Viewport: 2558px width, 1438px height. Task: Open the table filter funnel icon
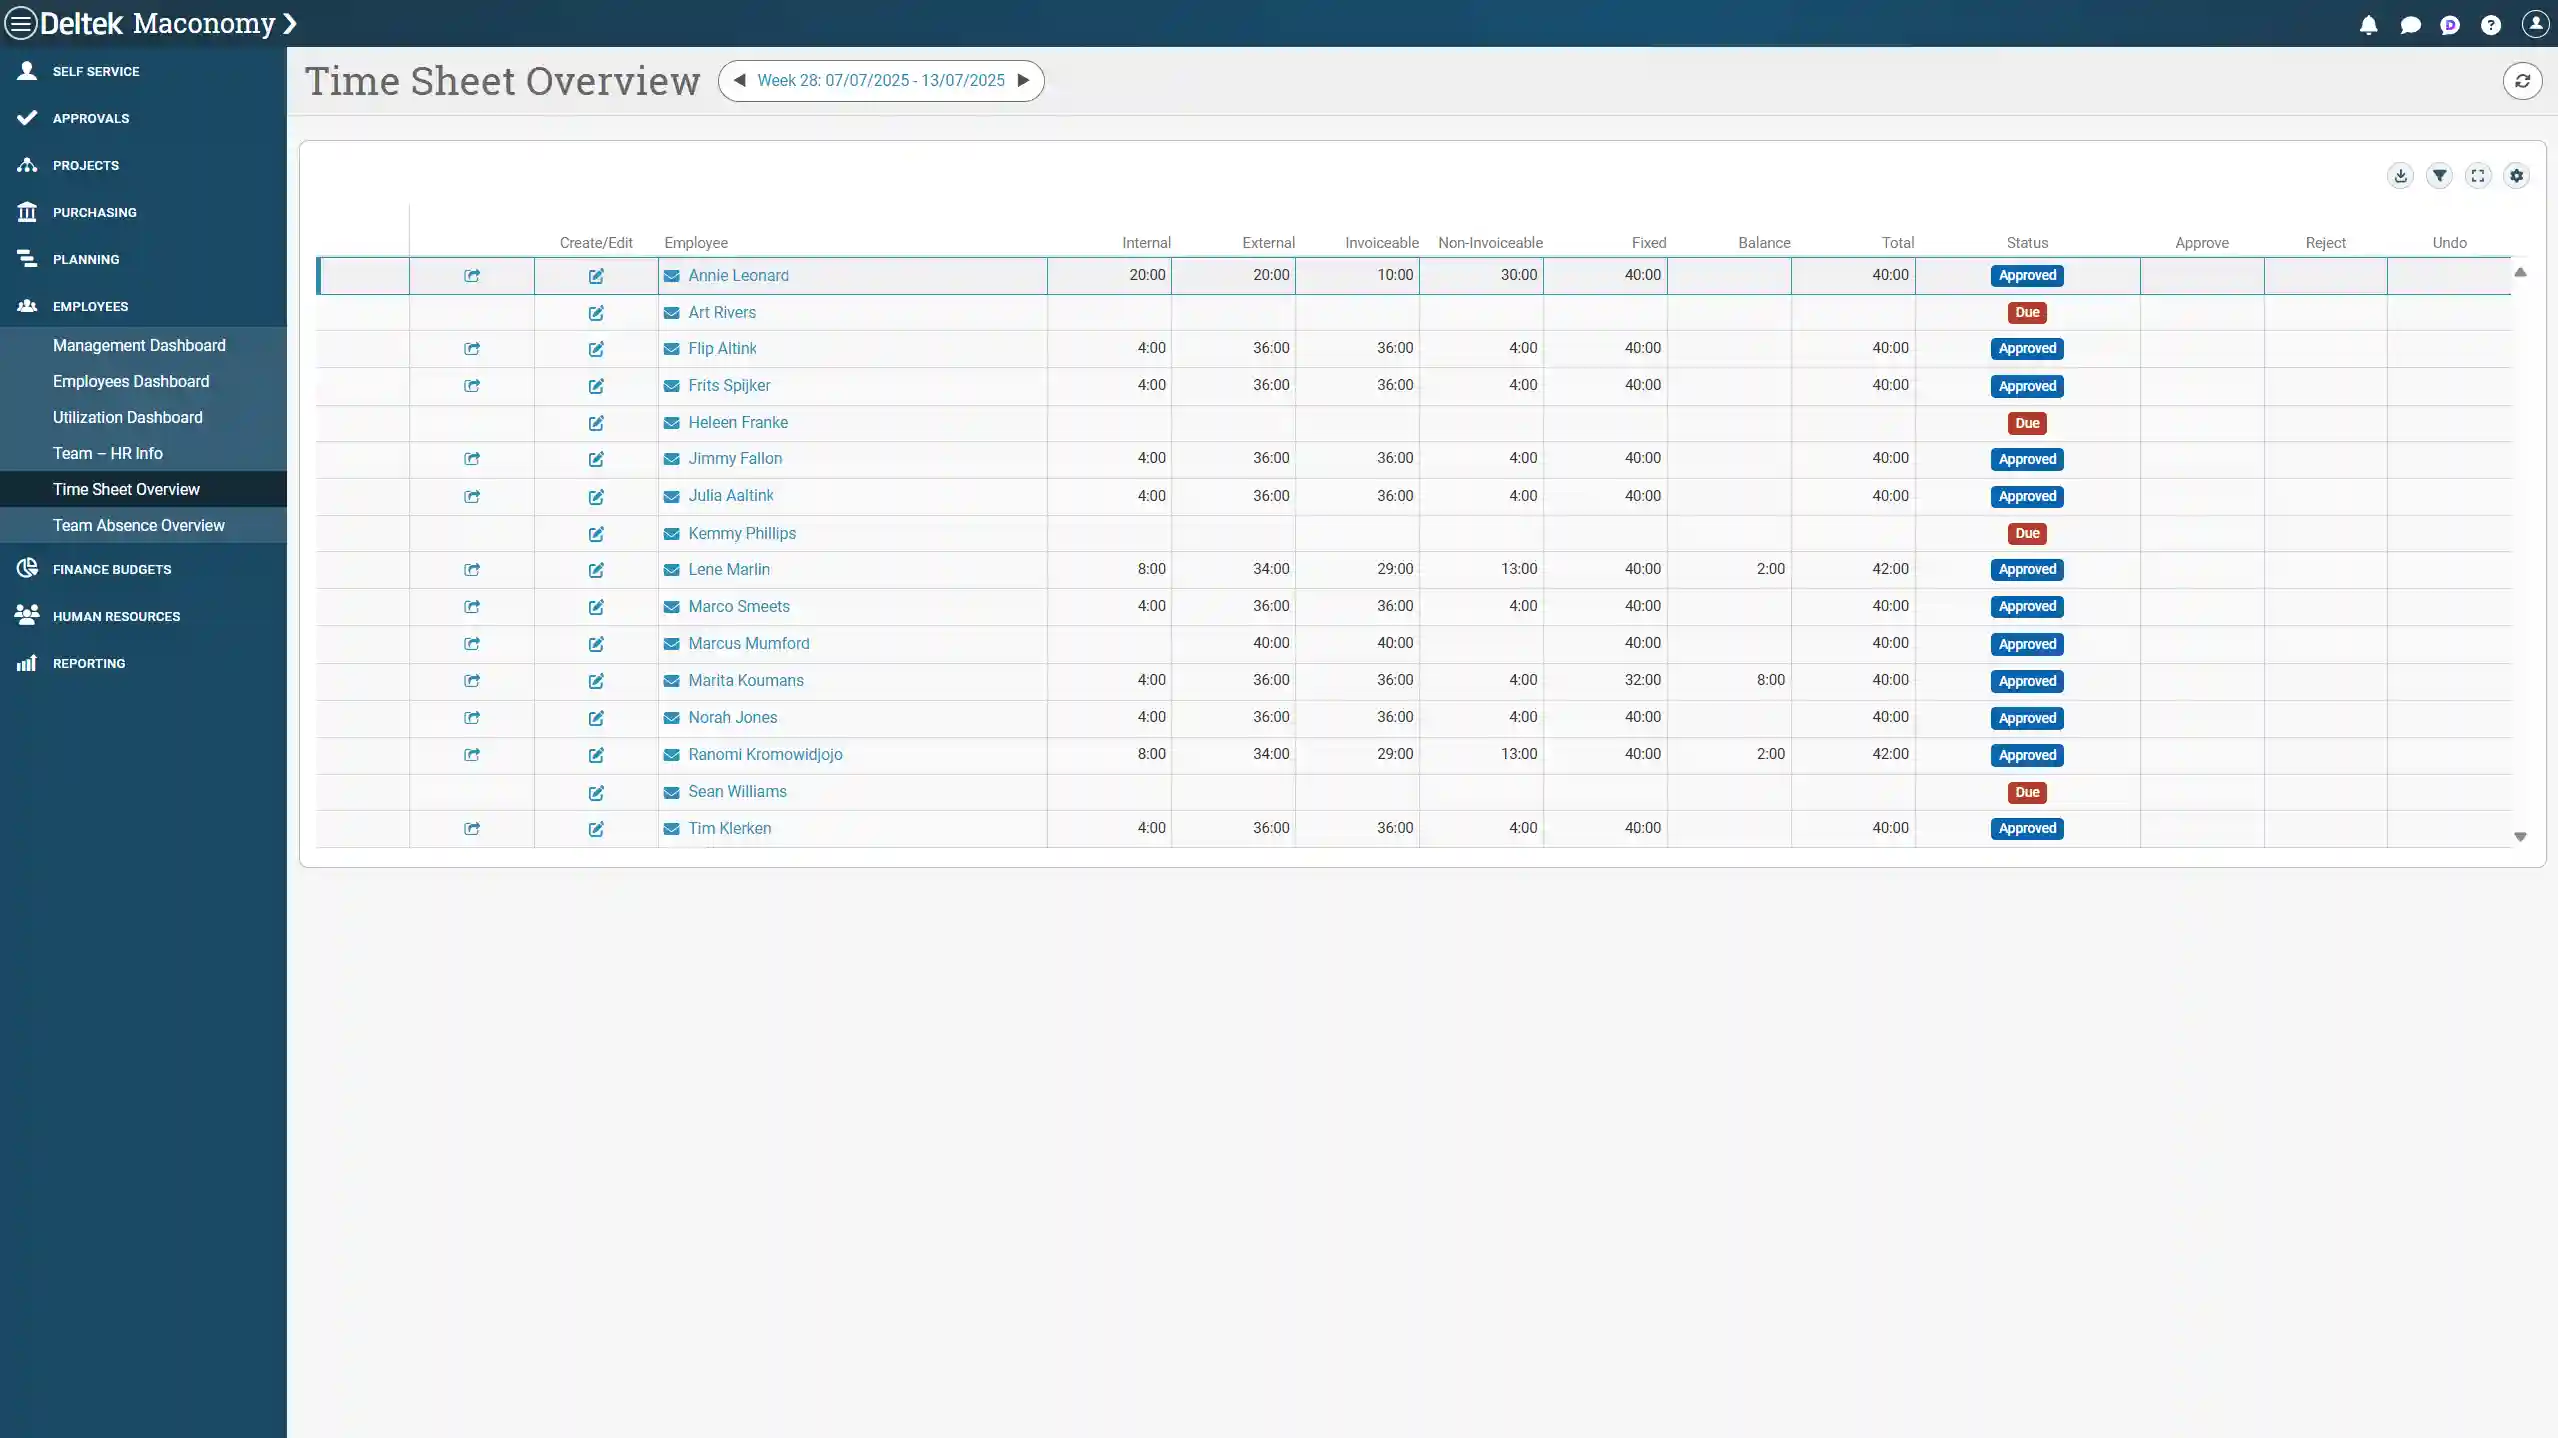coord(2439,176)
